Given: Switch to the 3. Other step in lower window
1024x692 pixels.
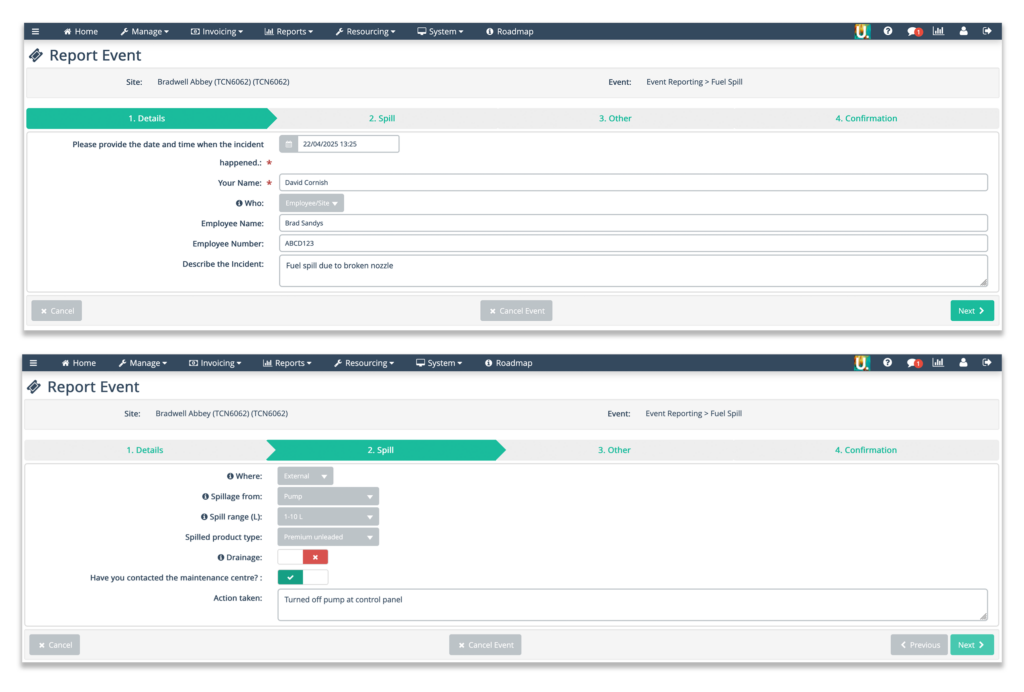Looking at the screenshot, I should click(614, 450).
